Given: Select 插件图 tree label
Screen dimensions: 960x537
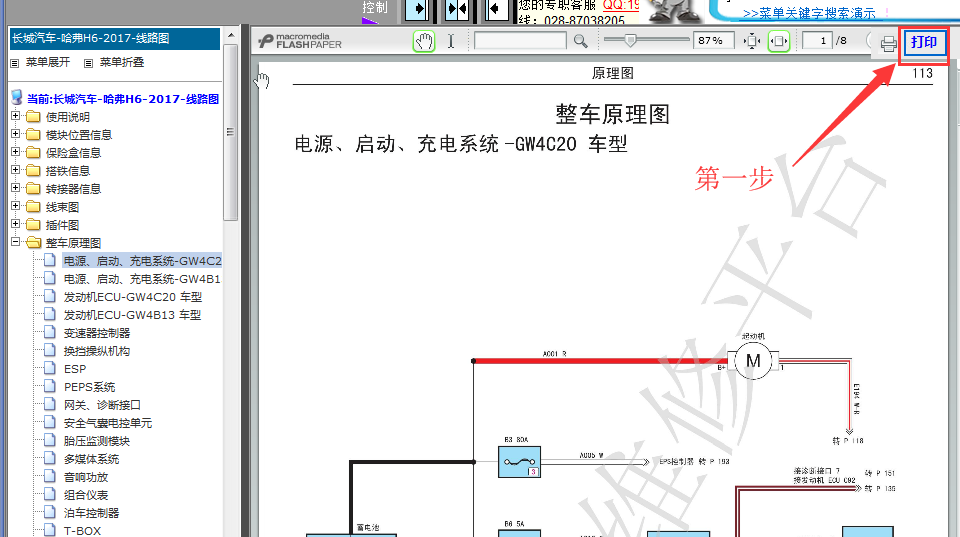Looking at the screenshot, I should click(x=62, y=225).
